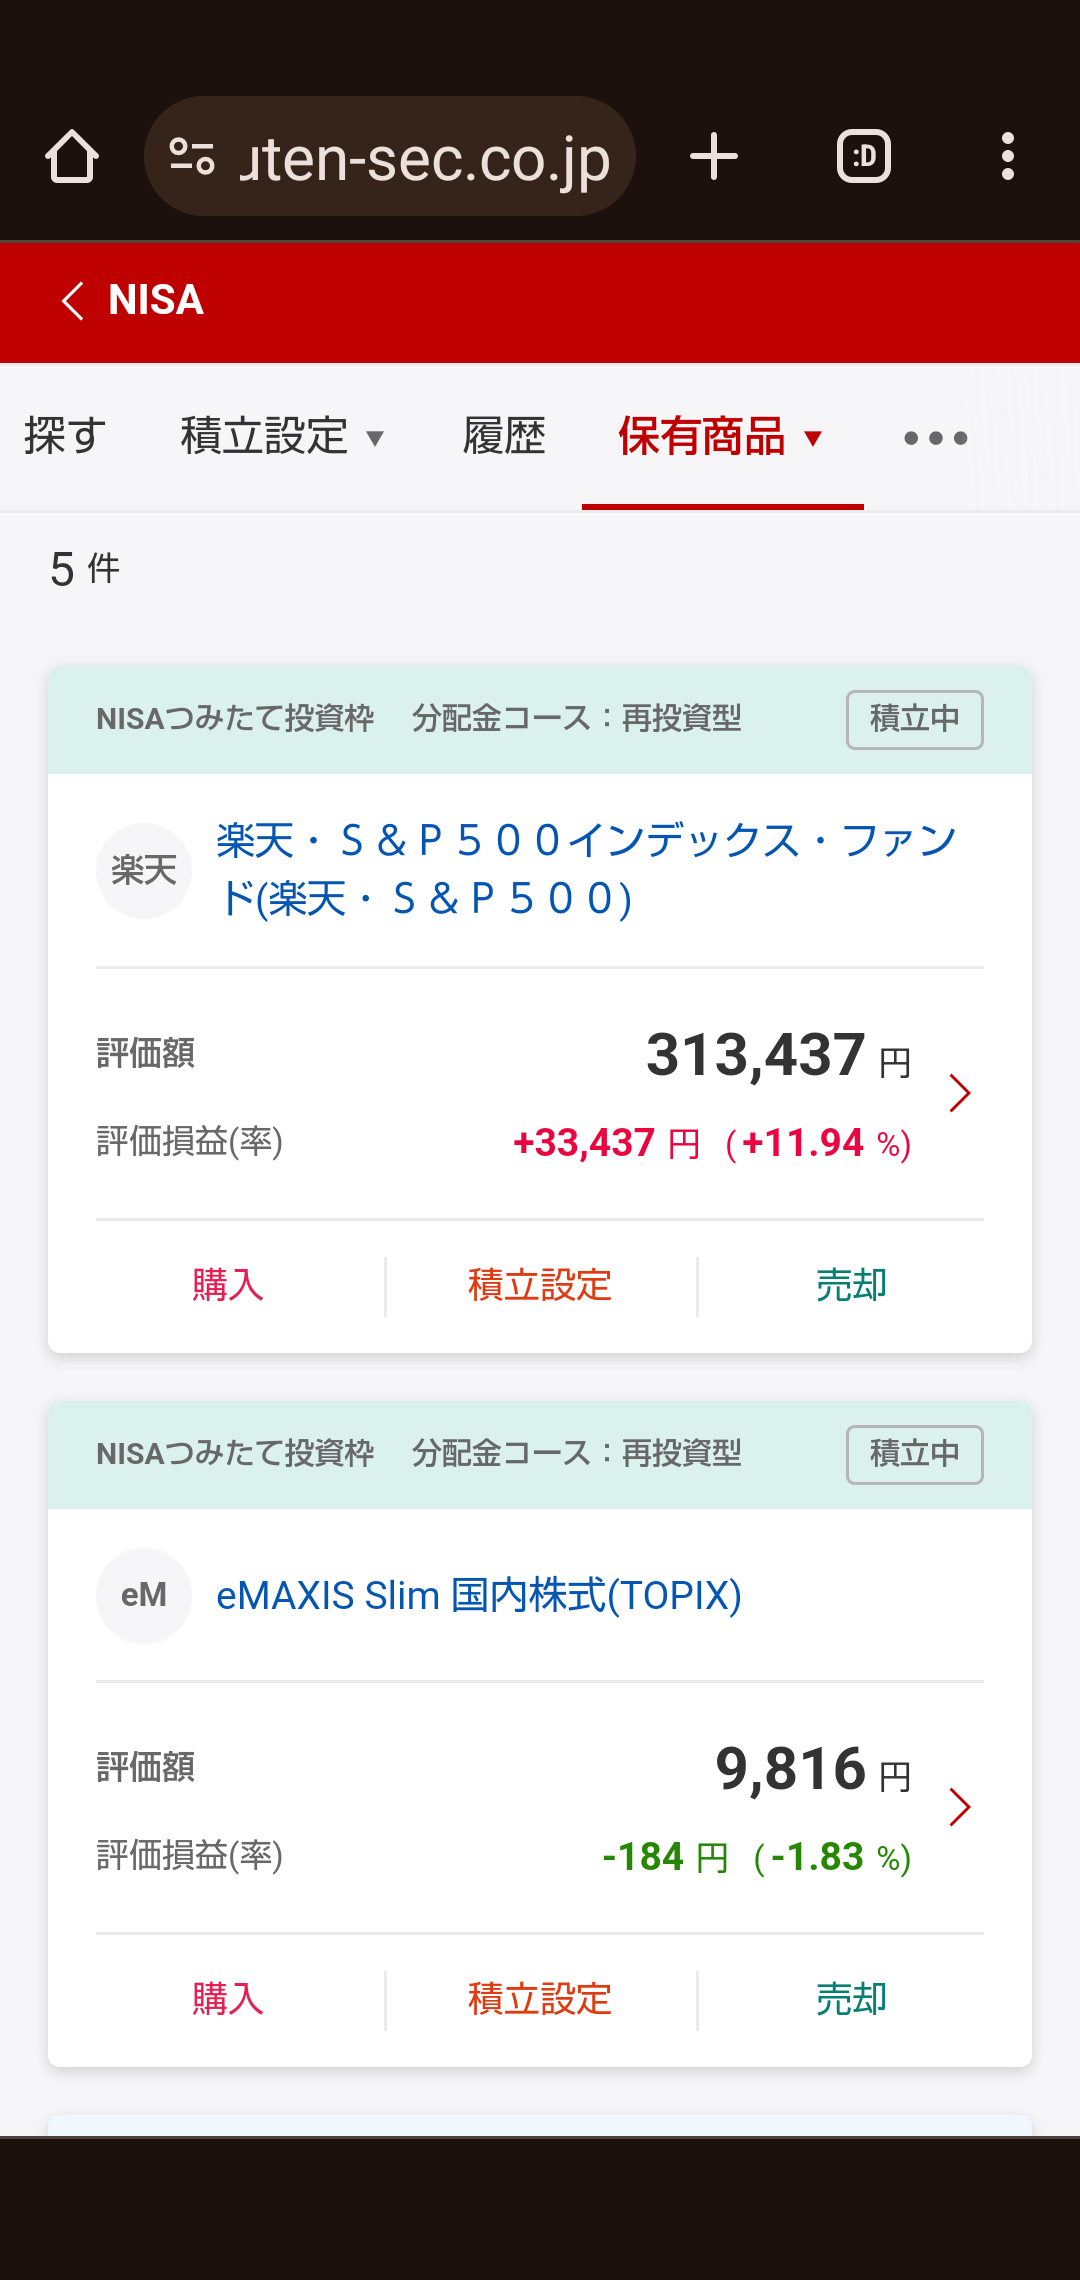Expand the 保有商品 dropdown tab
This screenshot has width=1080, height=2280.
pos(722,437)
